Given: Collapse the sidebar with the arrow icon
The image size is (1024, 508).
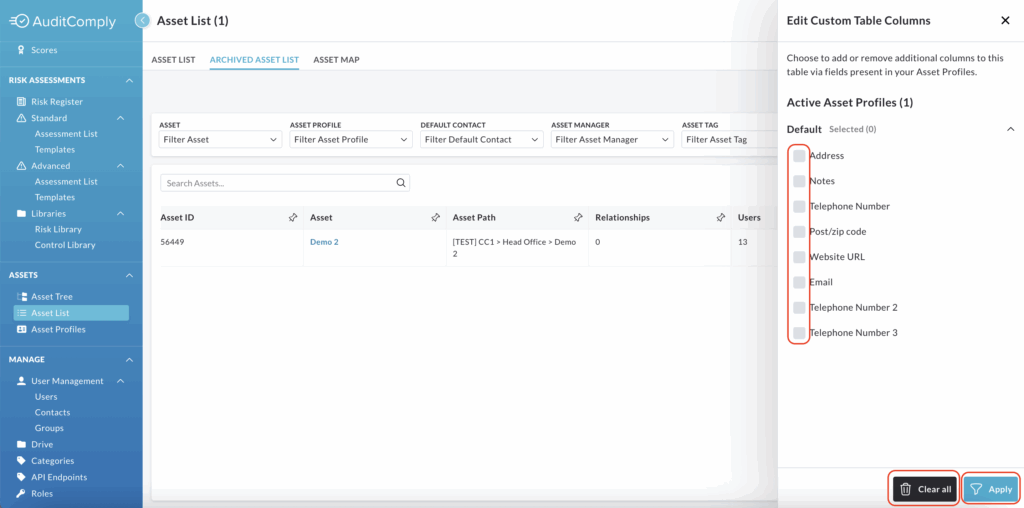Looking at the screenshot, I should point(142,21).
